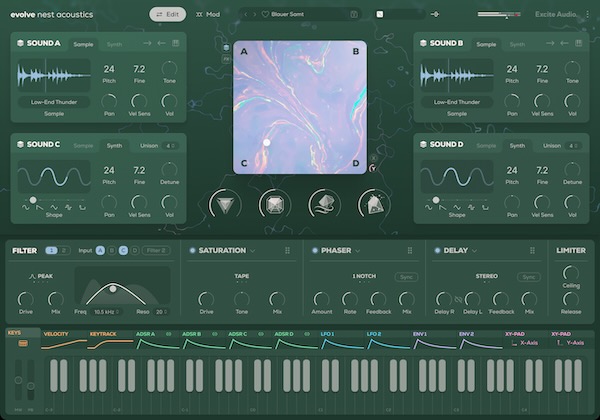Screen dimensions: 600x420
Task: Select the Synth tab in Sound B
Action: 517,44
